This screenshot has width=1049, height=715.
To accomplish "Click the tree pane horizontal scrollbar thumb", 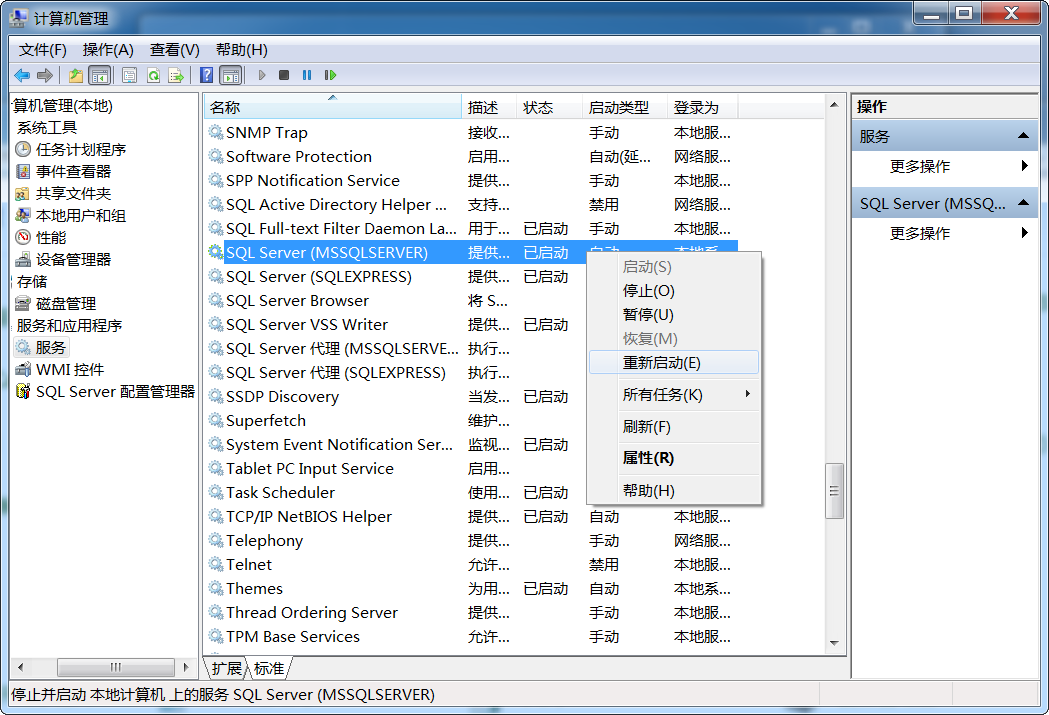I will coord(116,667).
